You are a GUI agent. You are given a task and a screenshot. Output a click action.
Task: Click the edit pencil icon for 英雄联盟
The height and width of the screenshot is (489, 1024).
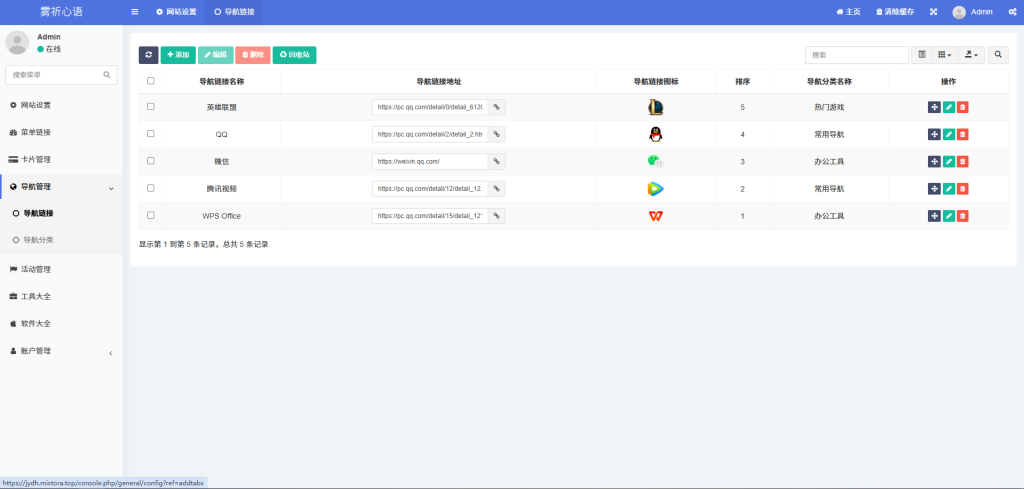[948, 107]
